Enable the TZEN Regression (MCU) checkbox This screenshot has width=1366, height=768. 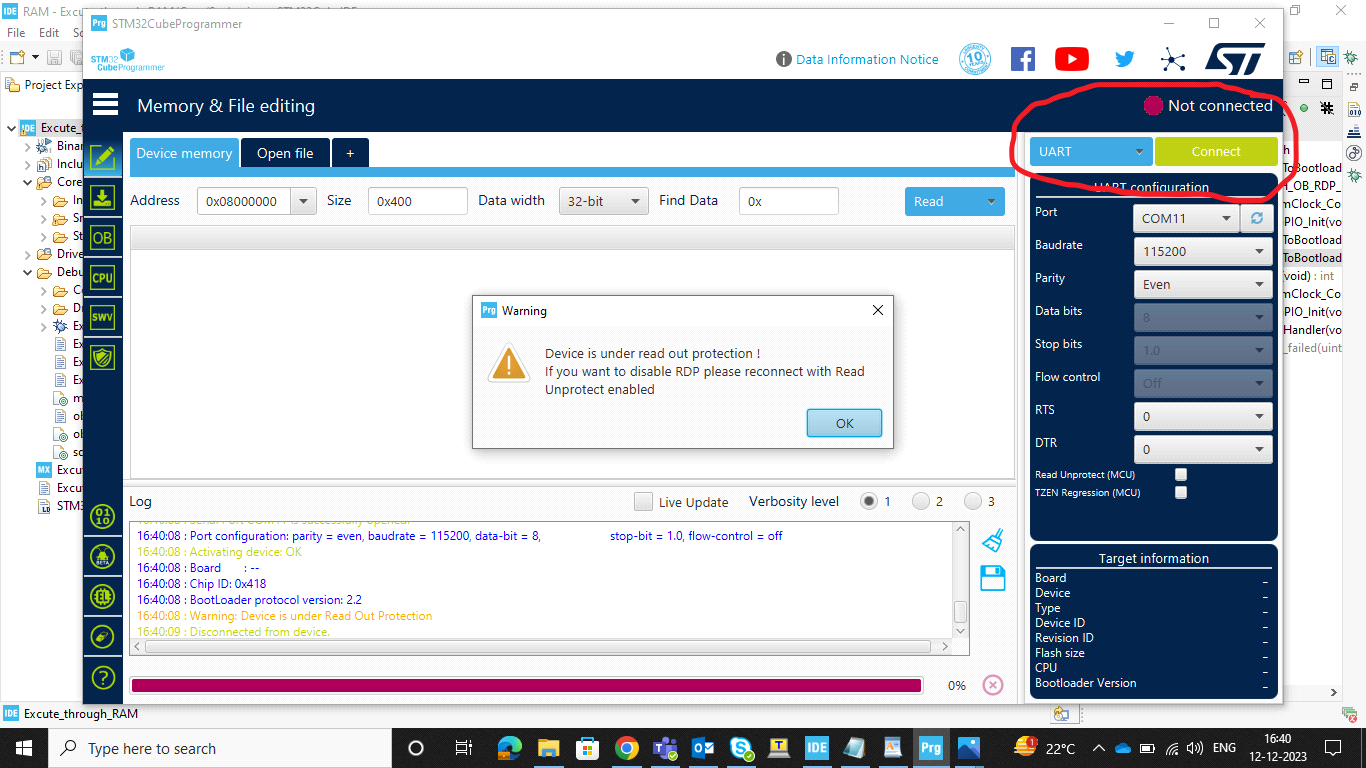coord(1181,492)
